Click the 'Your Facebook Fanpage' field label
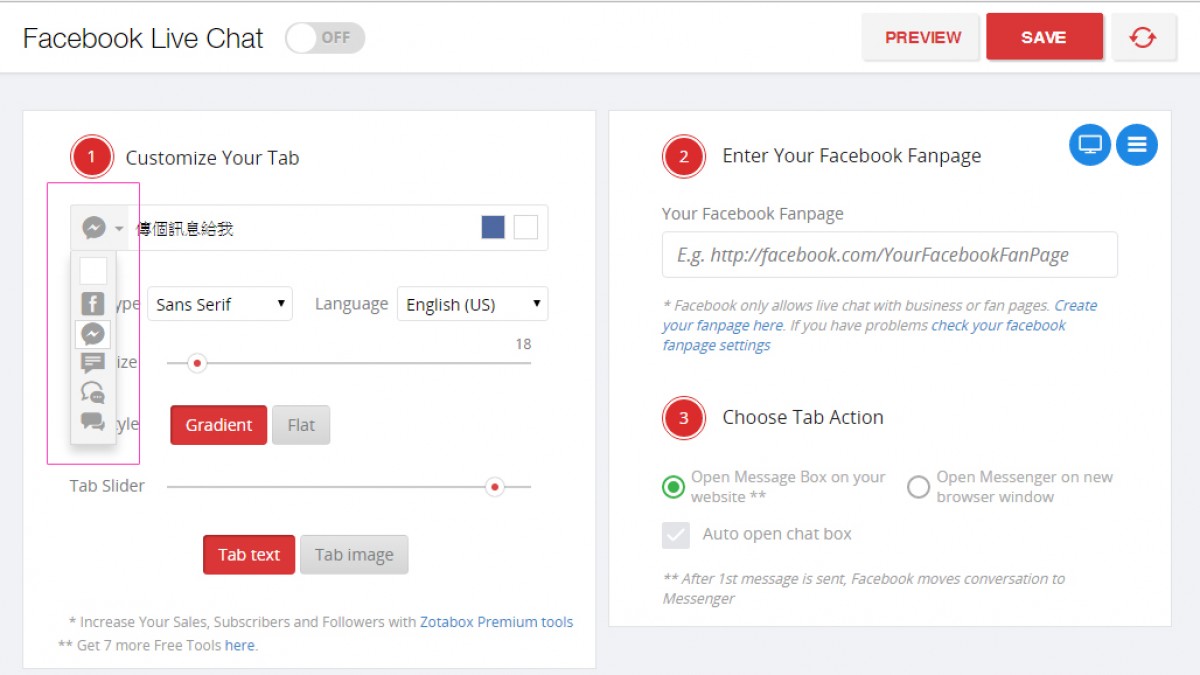Image resolution: width=1200 pixels, height=675 pixels. (753, 213)
